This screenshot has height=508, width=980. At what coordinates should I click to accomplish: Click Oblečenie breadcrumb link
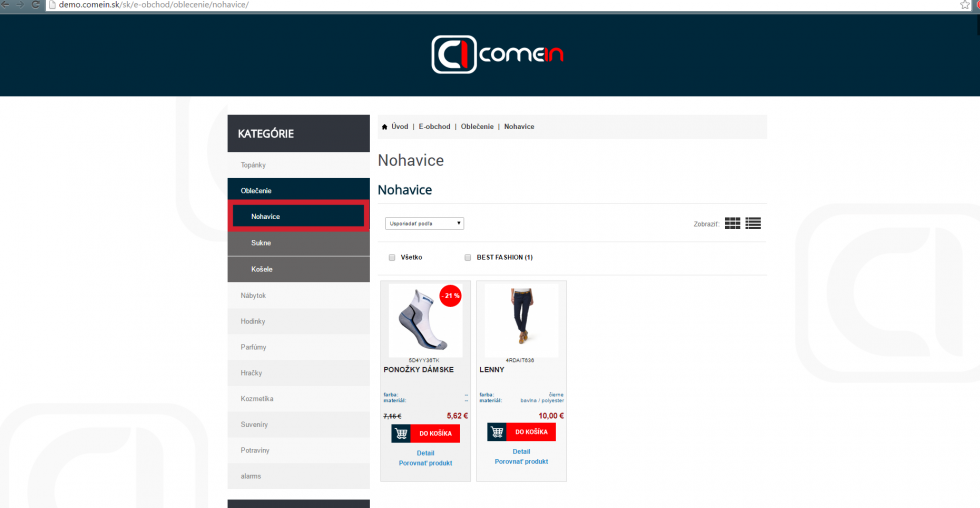coord(477,127)
